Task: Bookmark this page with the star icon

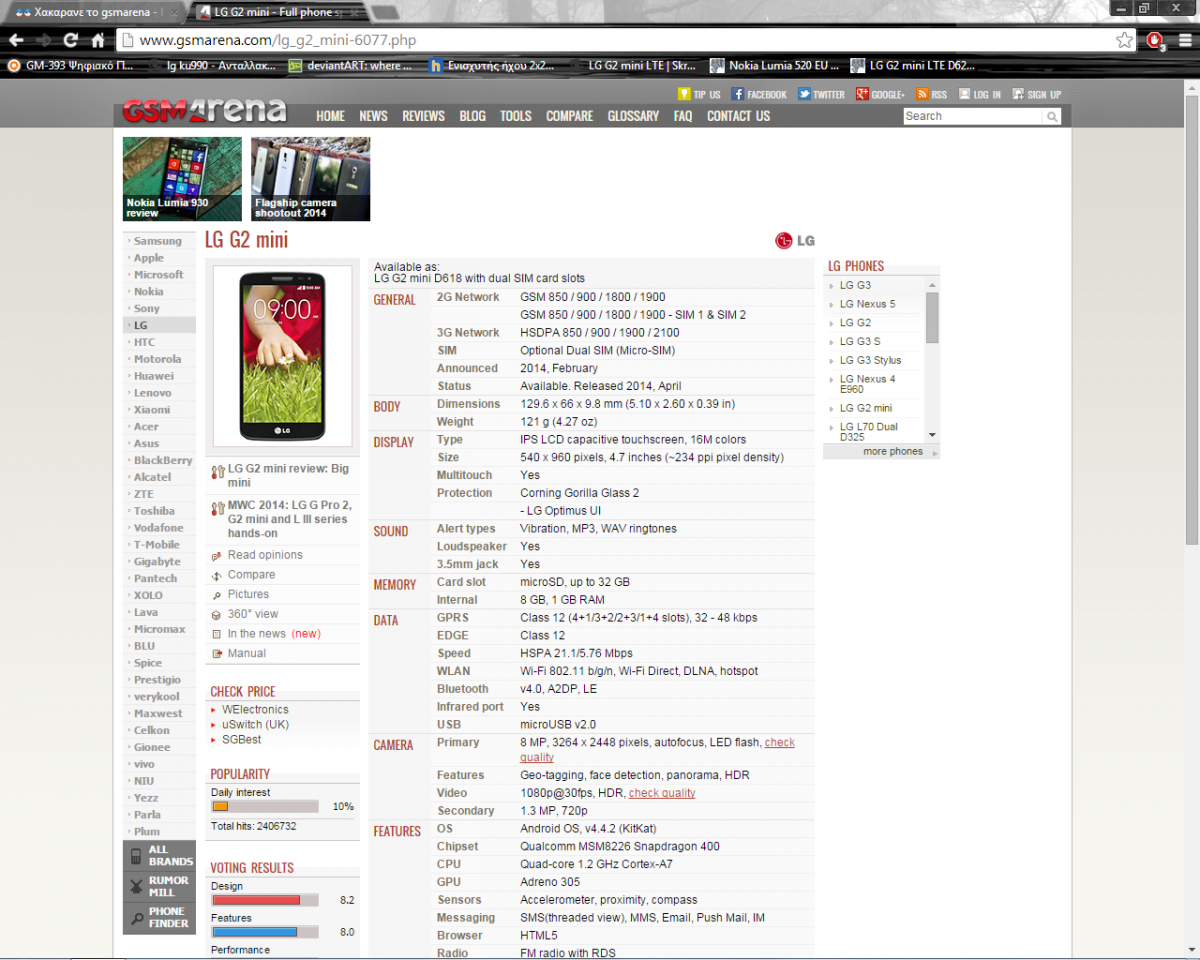Action: (x=1124, y=40)
